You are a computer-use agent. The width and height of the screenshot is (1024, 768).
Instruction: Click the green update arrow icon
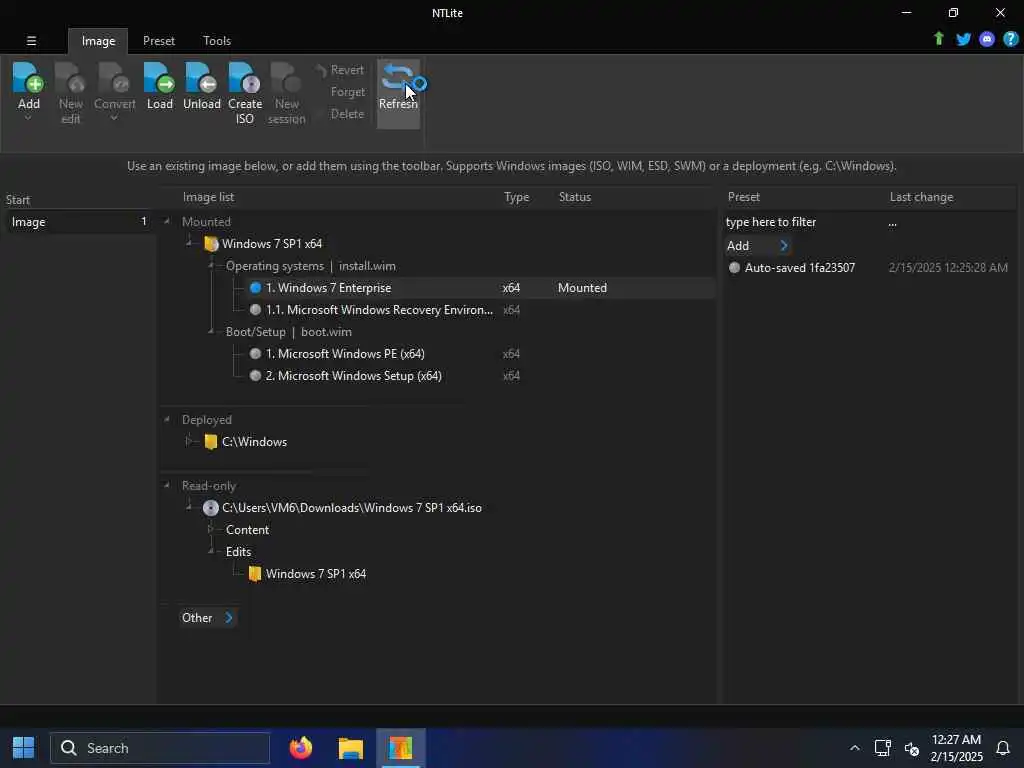938,39
